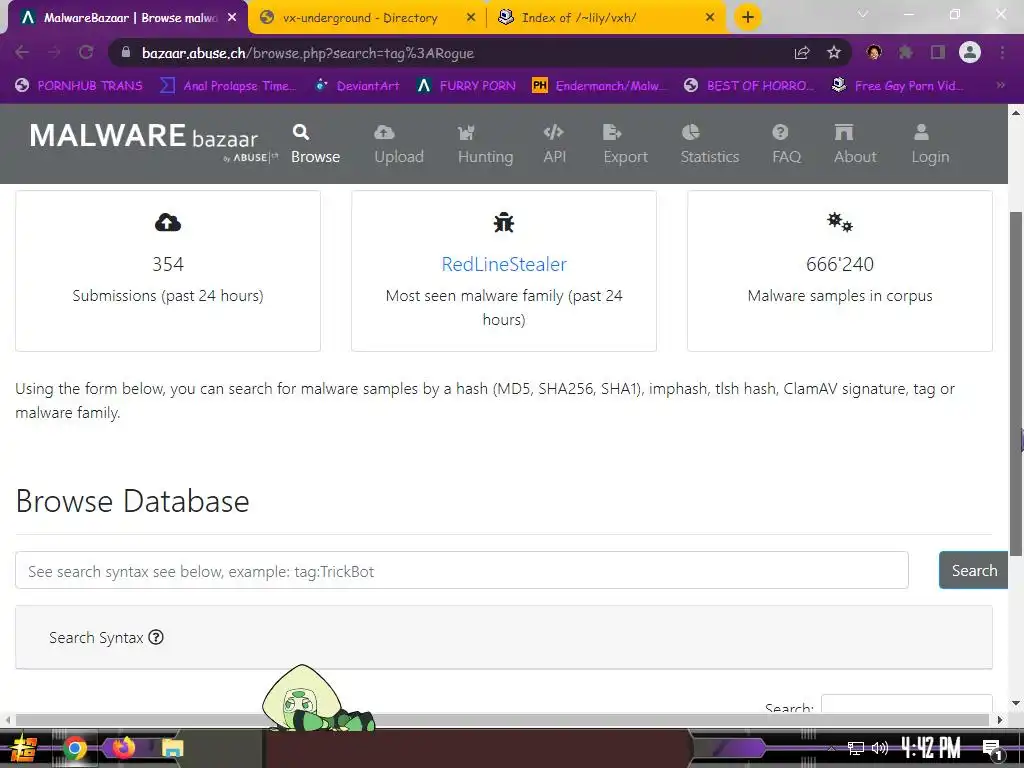Open the FAQ question mark icon
Image resolution: width=1024 pixels, height=768 pixels.
[x=780, y=133]
